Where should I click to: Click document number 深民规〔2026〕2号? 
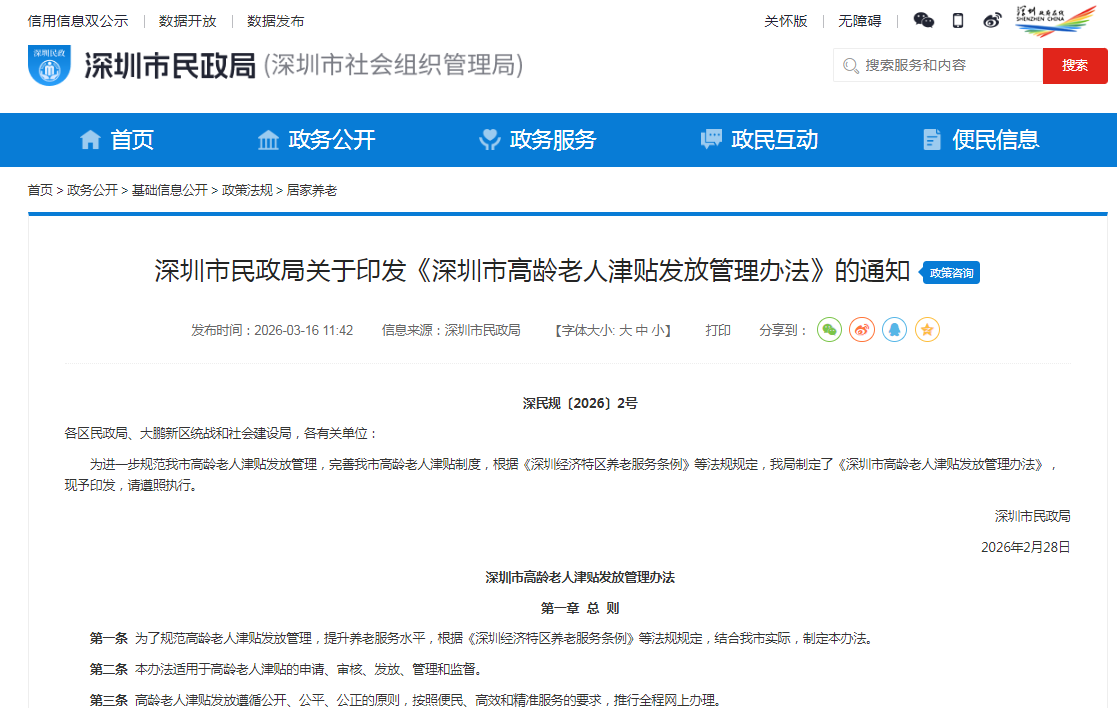point(580,404)
